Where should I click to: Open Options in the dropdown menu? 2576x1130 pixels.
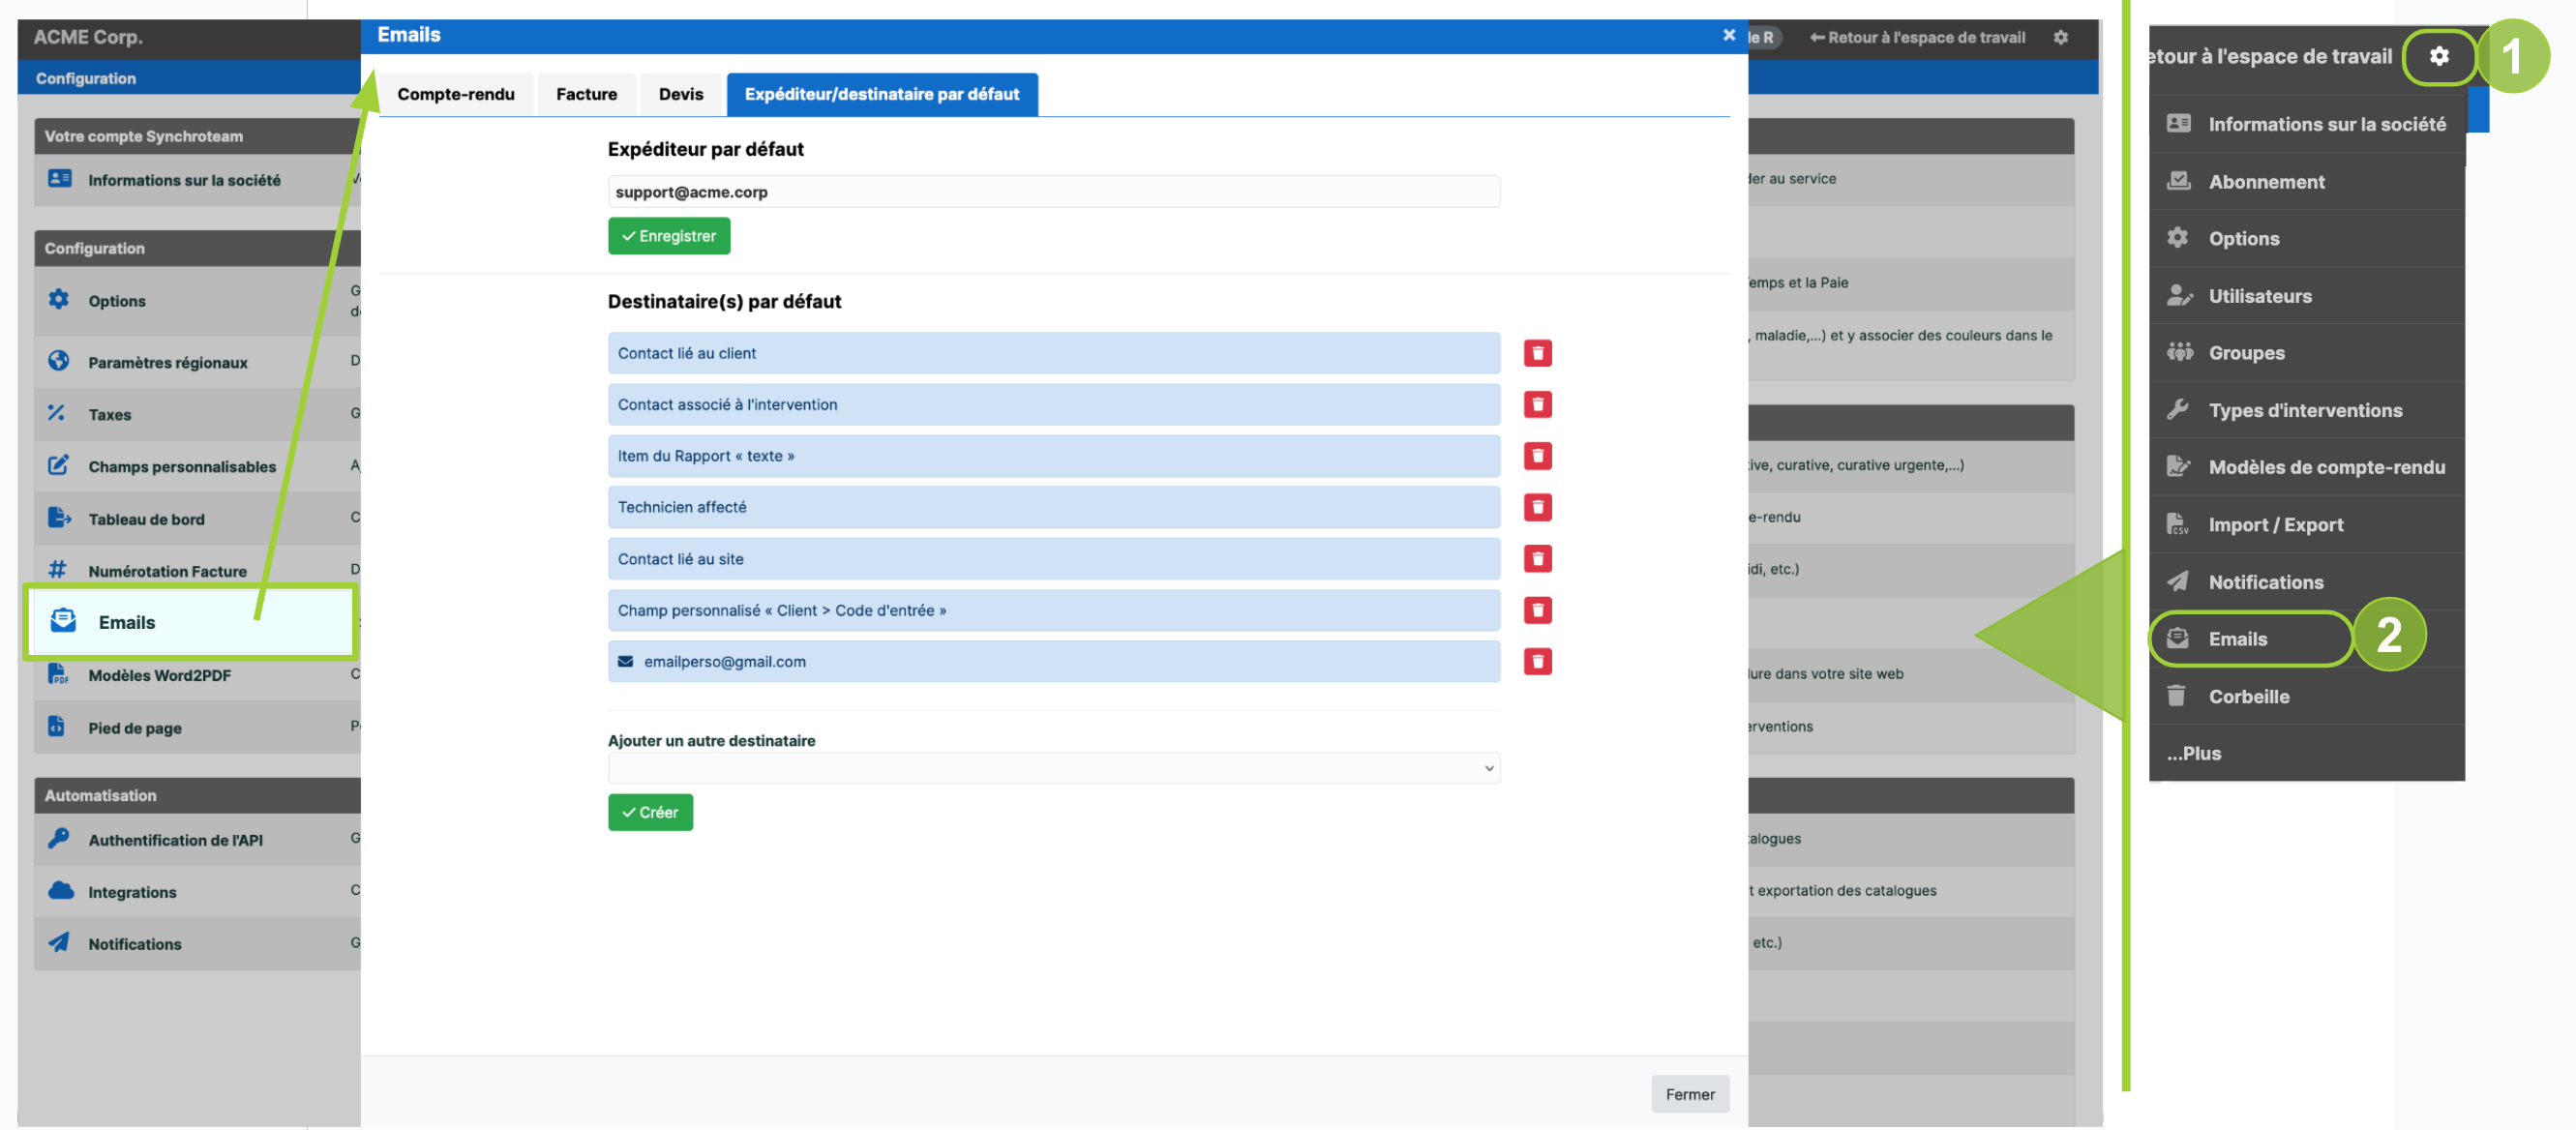(x=2306, y=239)
